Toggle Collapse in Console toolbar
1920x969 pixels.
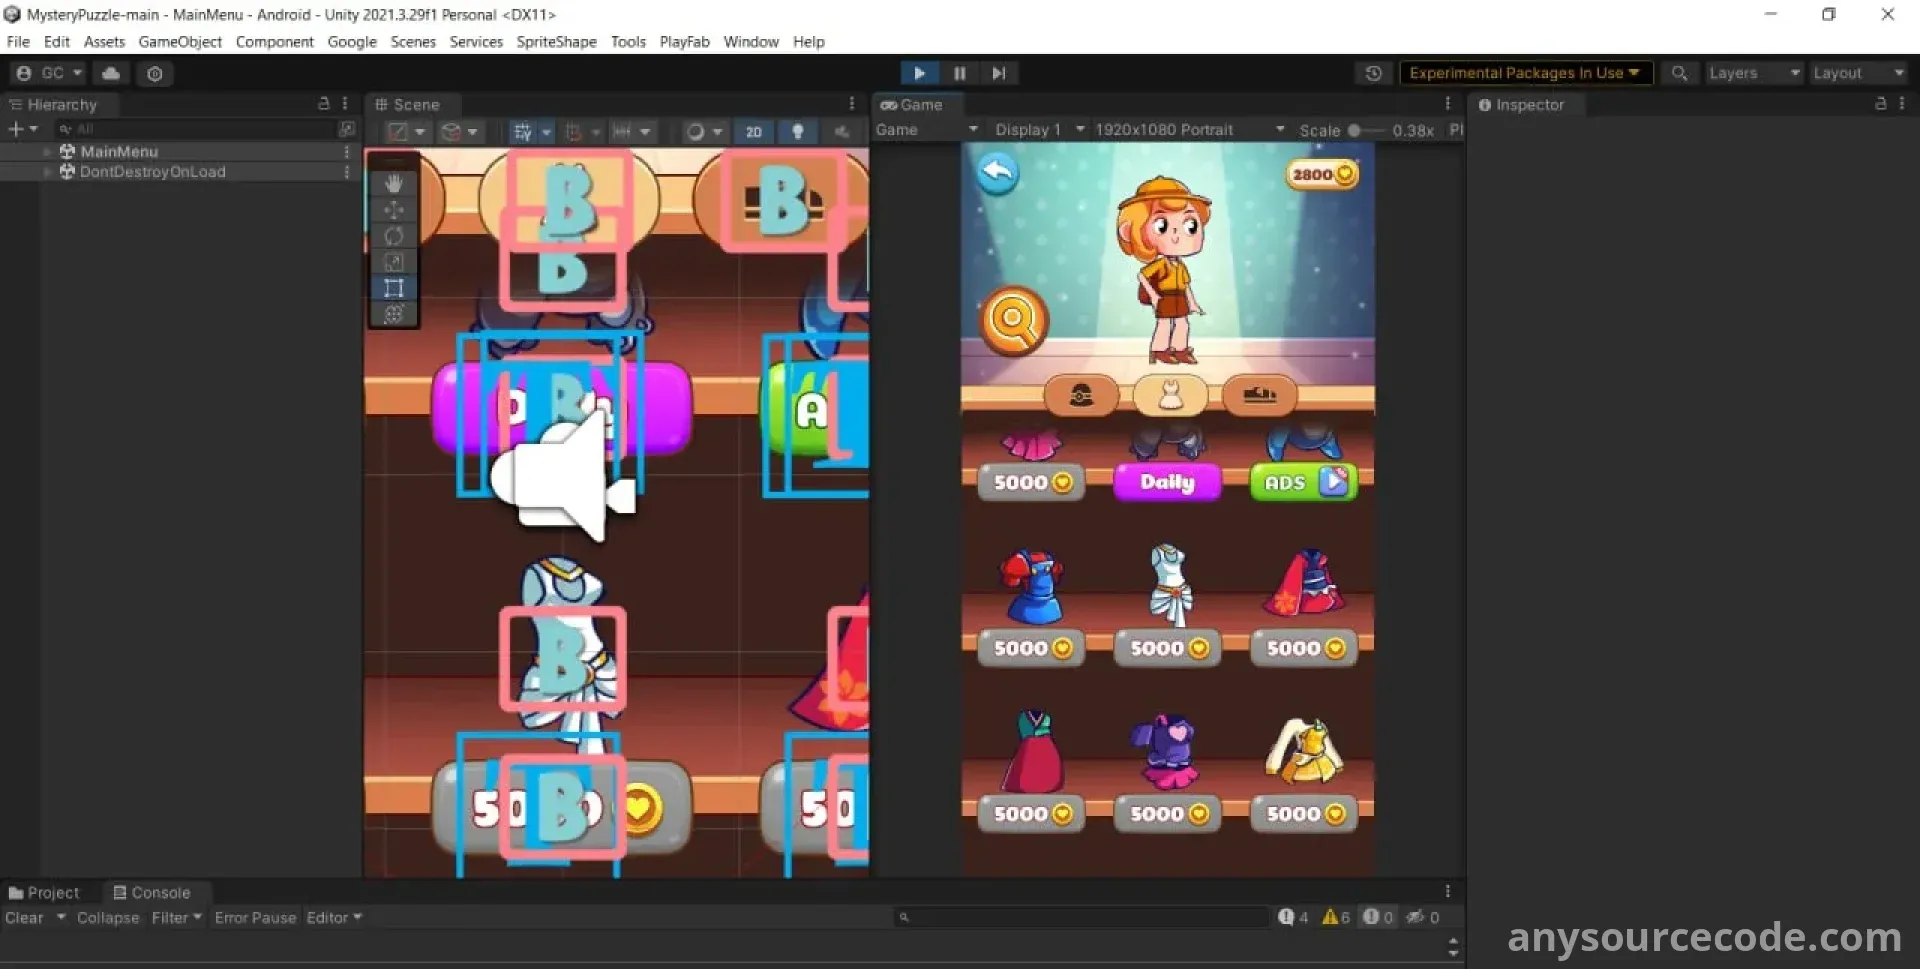(108, 917)
